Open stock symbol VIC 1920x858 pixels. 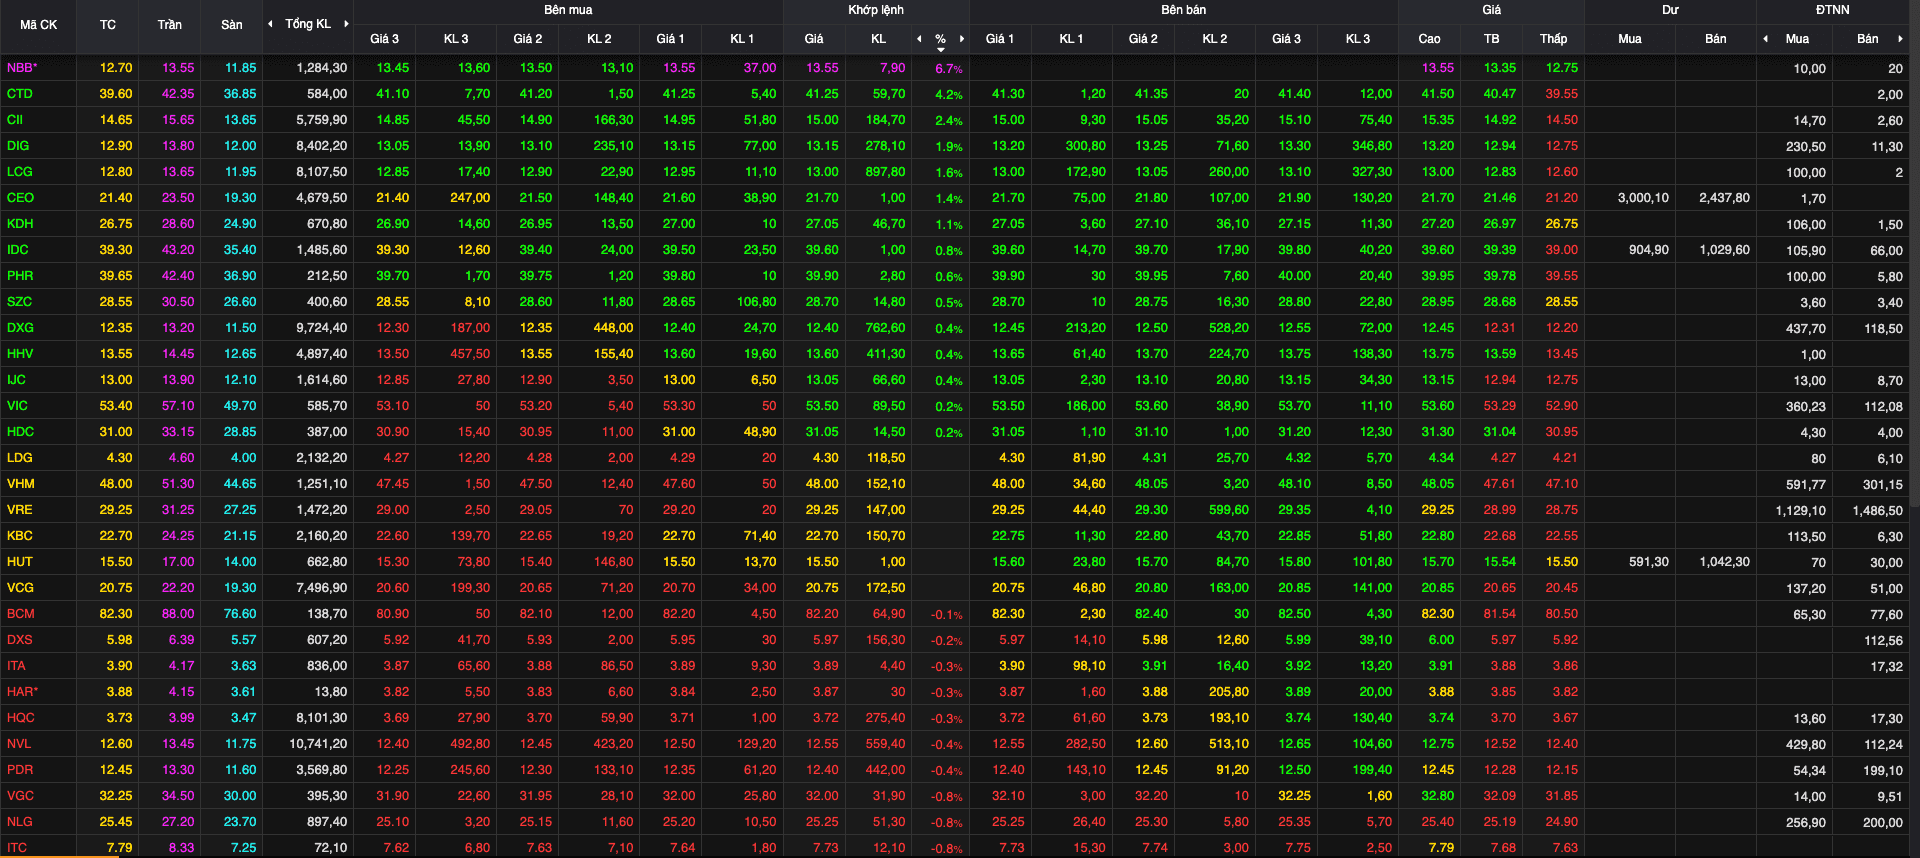[x=17, y=406]
